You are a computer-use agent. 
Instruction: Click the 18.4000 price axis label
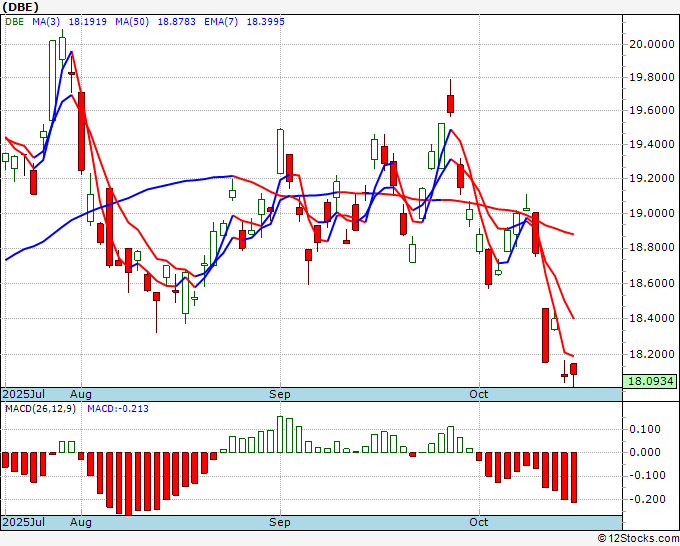tap(652, 318)
